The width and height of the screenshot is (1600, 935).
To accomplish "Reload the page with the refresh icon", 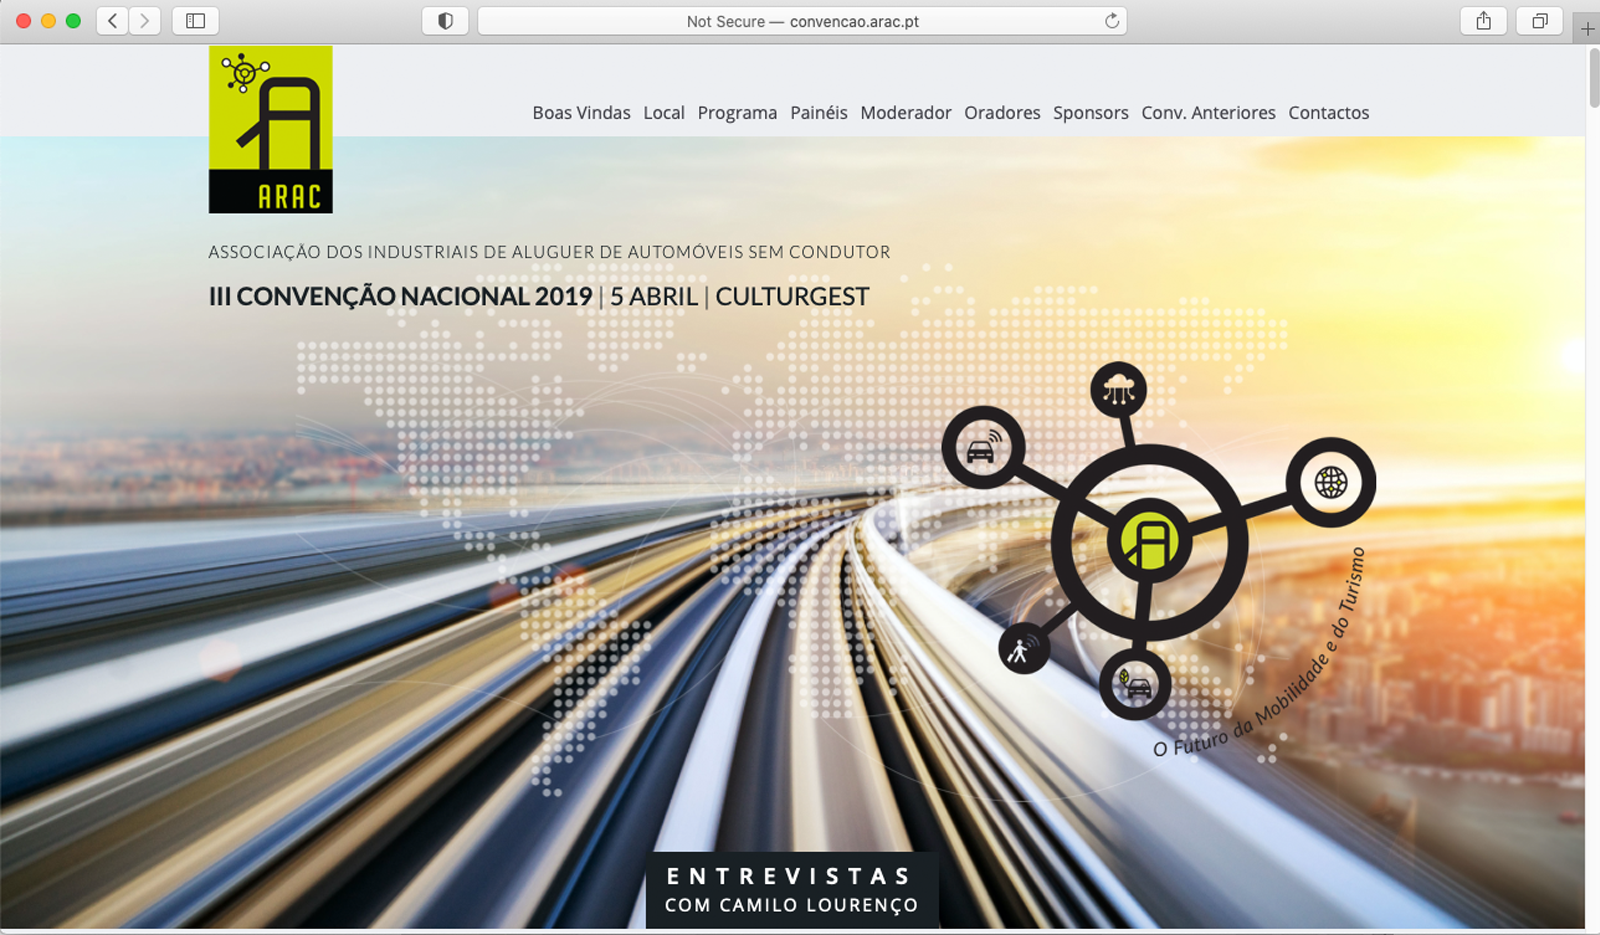I will (x=1111, y=21).
